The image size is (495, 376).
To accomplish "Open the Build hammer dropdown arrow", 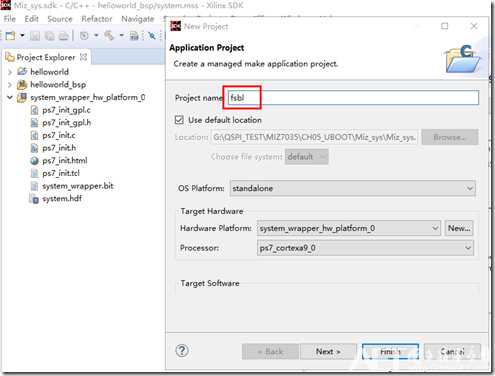I will [122, 35].
